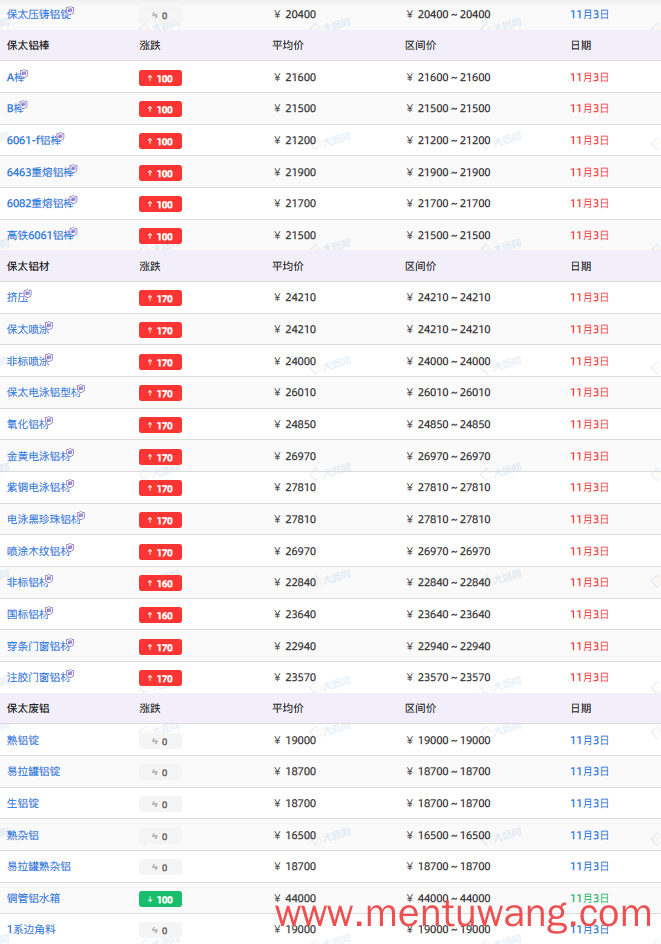
Task: Open the 易拉罐铝锭 product link
Action: pyautogui.click(x=34, y=772)
